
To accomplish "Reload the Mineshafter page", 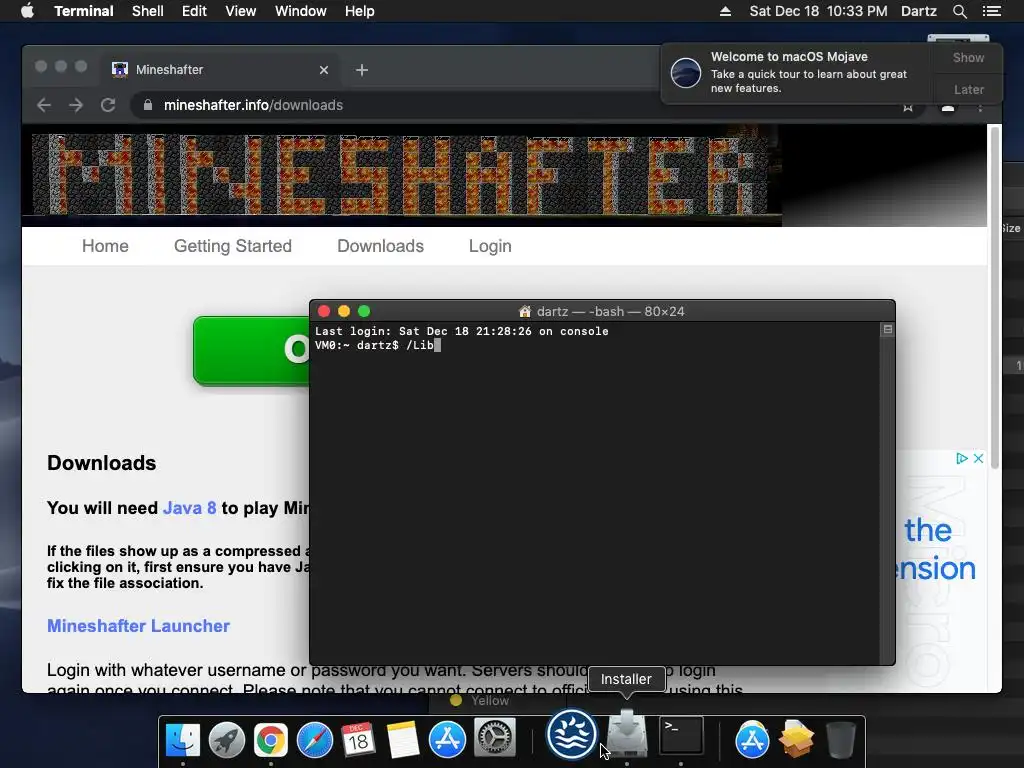I will pos(108,105).
